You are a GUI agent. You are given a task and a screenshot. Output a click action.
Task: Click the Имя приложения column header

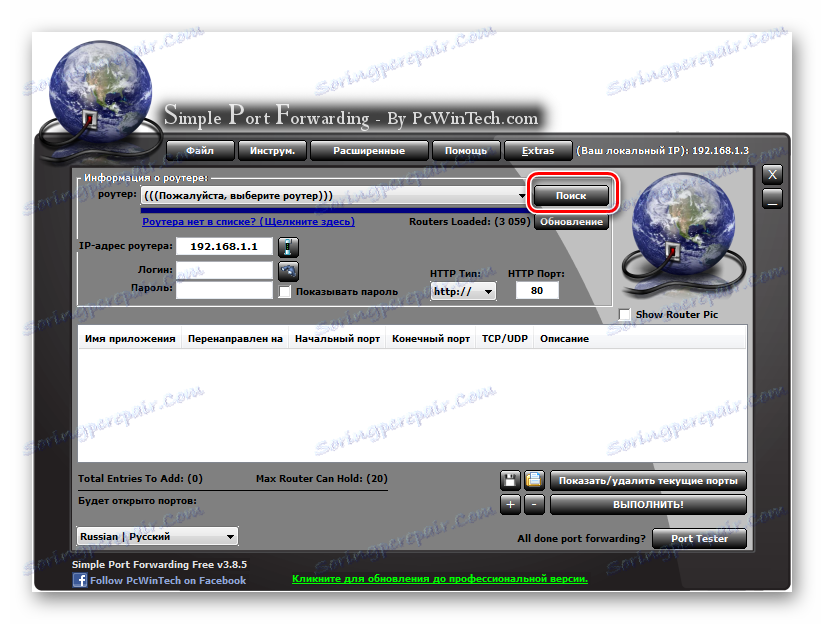point(130,339)
